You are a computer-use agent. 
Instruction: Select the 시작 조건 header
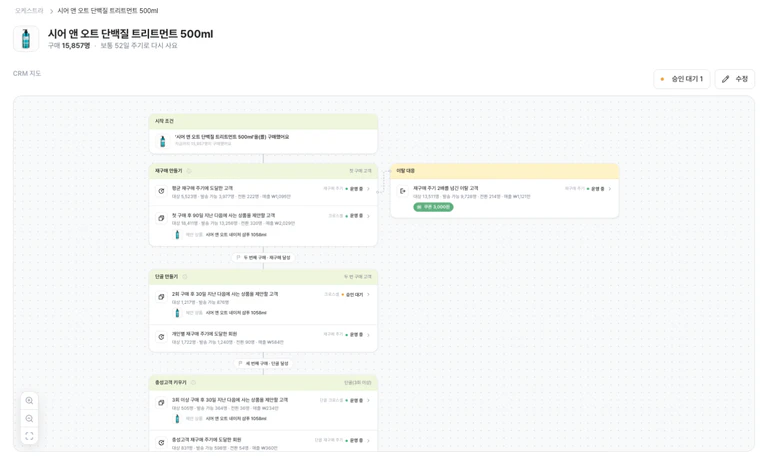[263, 121]
